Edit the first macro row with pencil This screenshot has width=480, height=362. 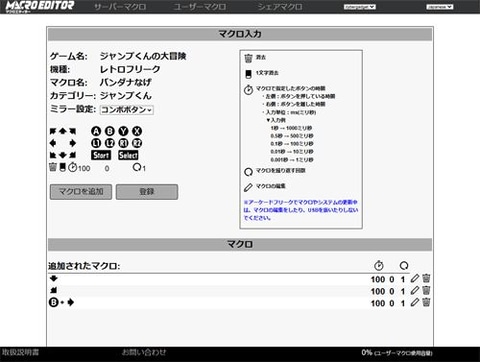tap(415, 278)
